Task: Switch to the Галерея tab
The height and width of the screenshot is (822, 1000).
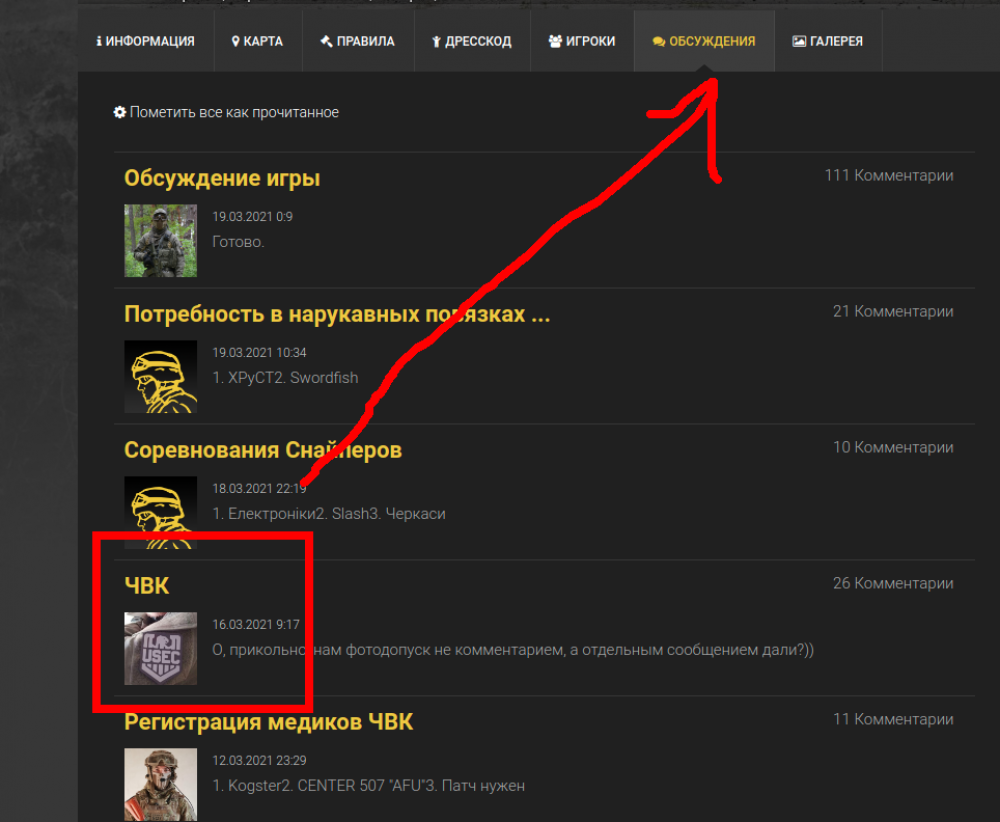Action: point(828,42)
